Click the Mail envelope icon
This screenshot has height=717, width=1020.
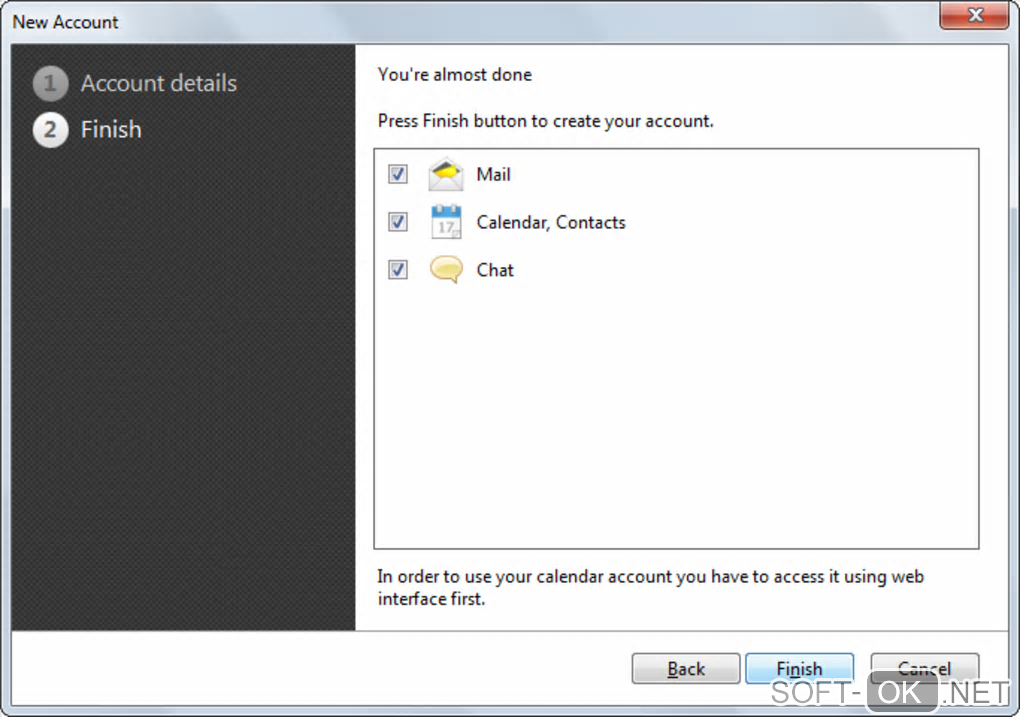pyautogui.click(x=446, y=175)
